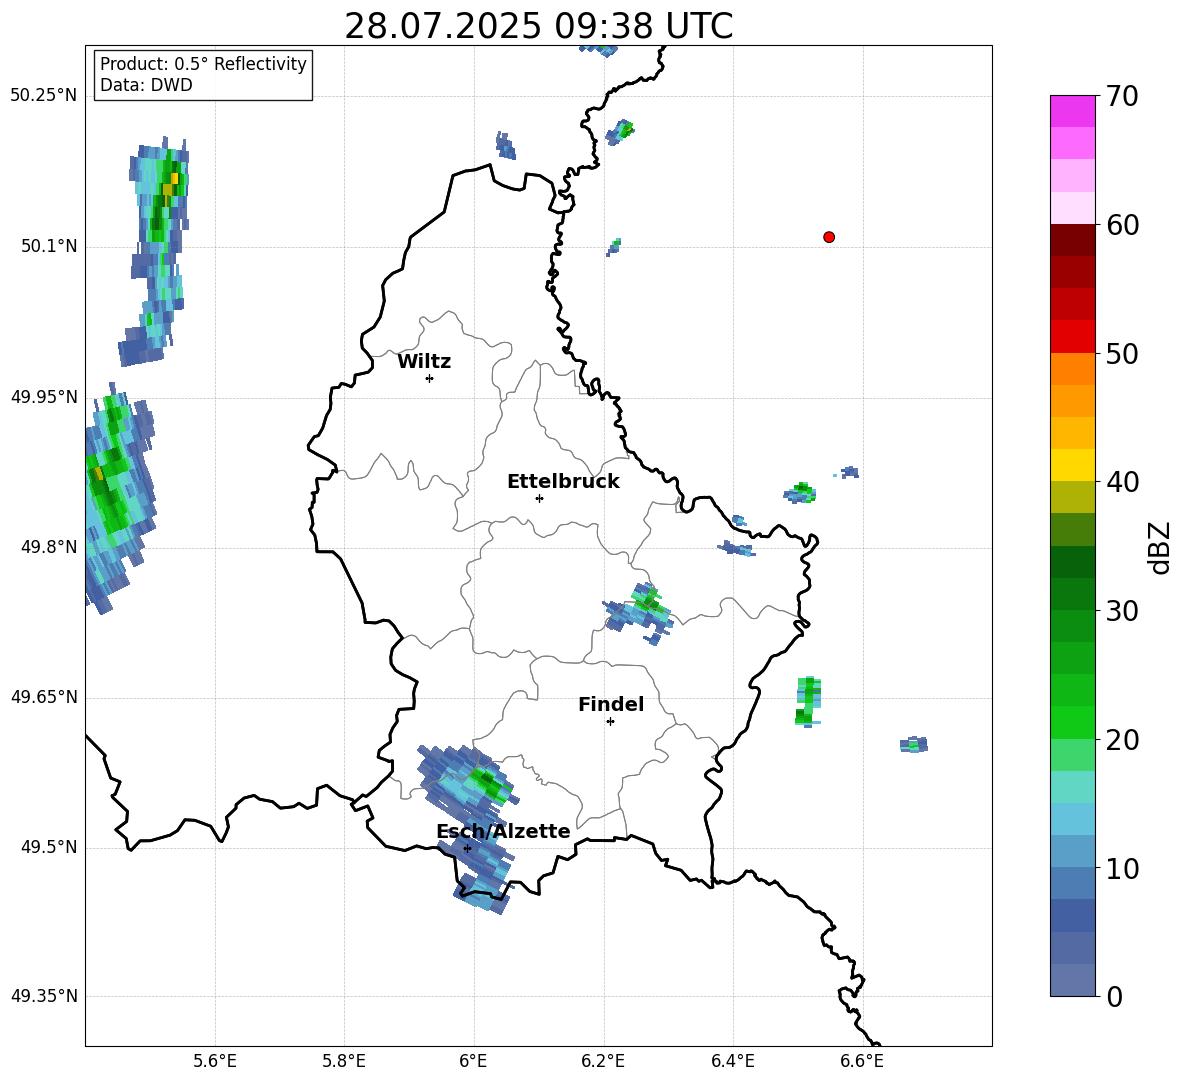Click the colorbar tick label 20
This screenshot has height=1081, width=1184.
point(1123,740)
